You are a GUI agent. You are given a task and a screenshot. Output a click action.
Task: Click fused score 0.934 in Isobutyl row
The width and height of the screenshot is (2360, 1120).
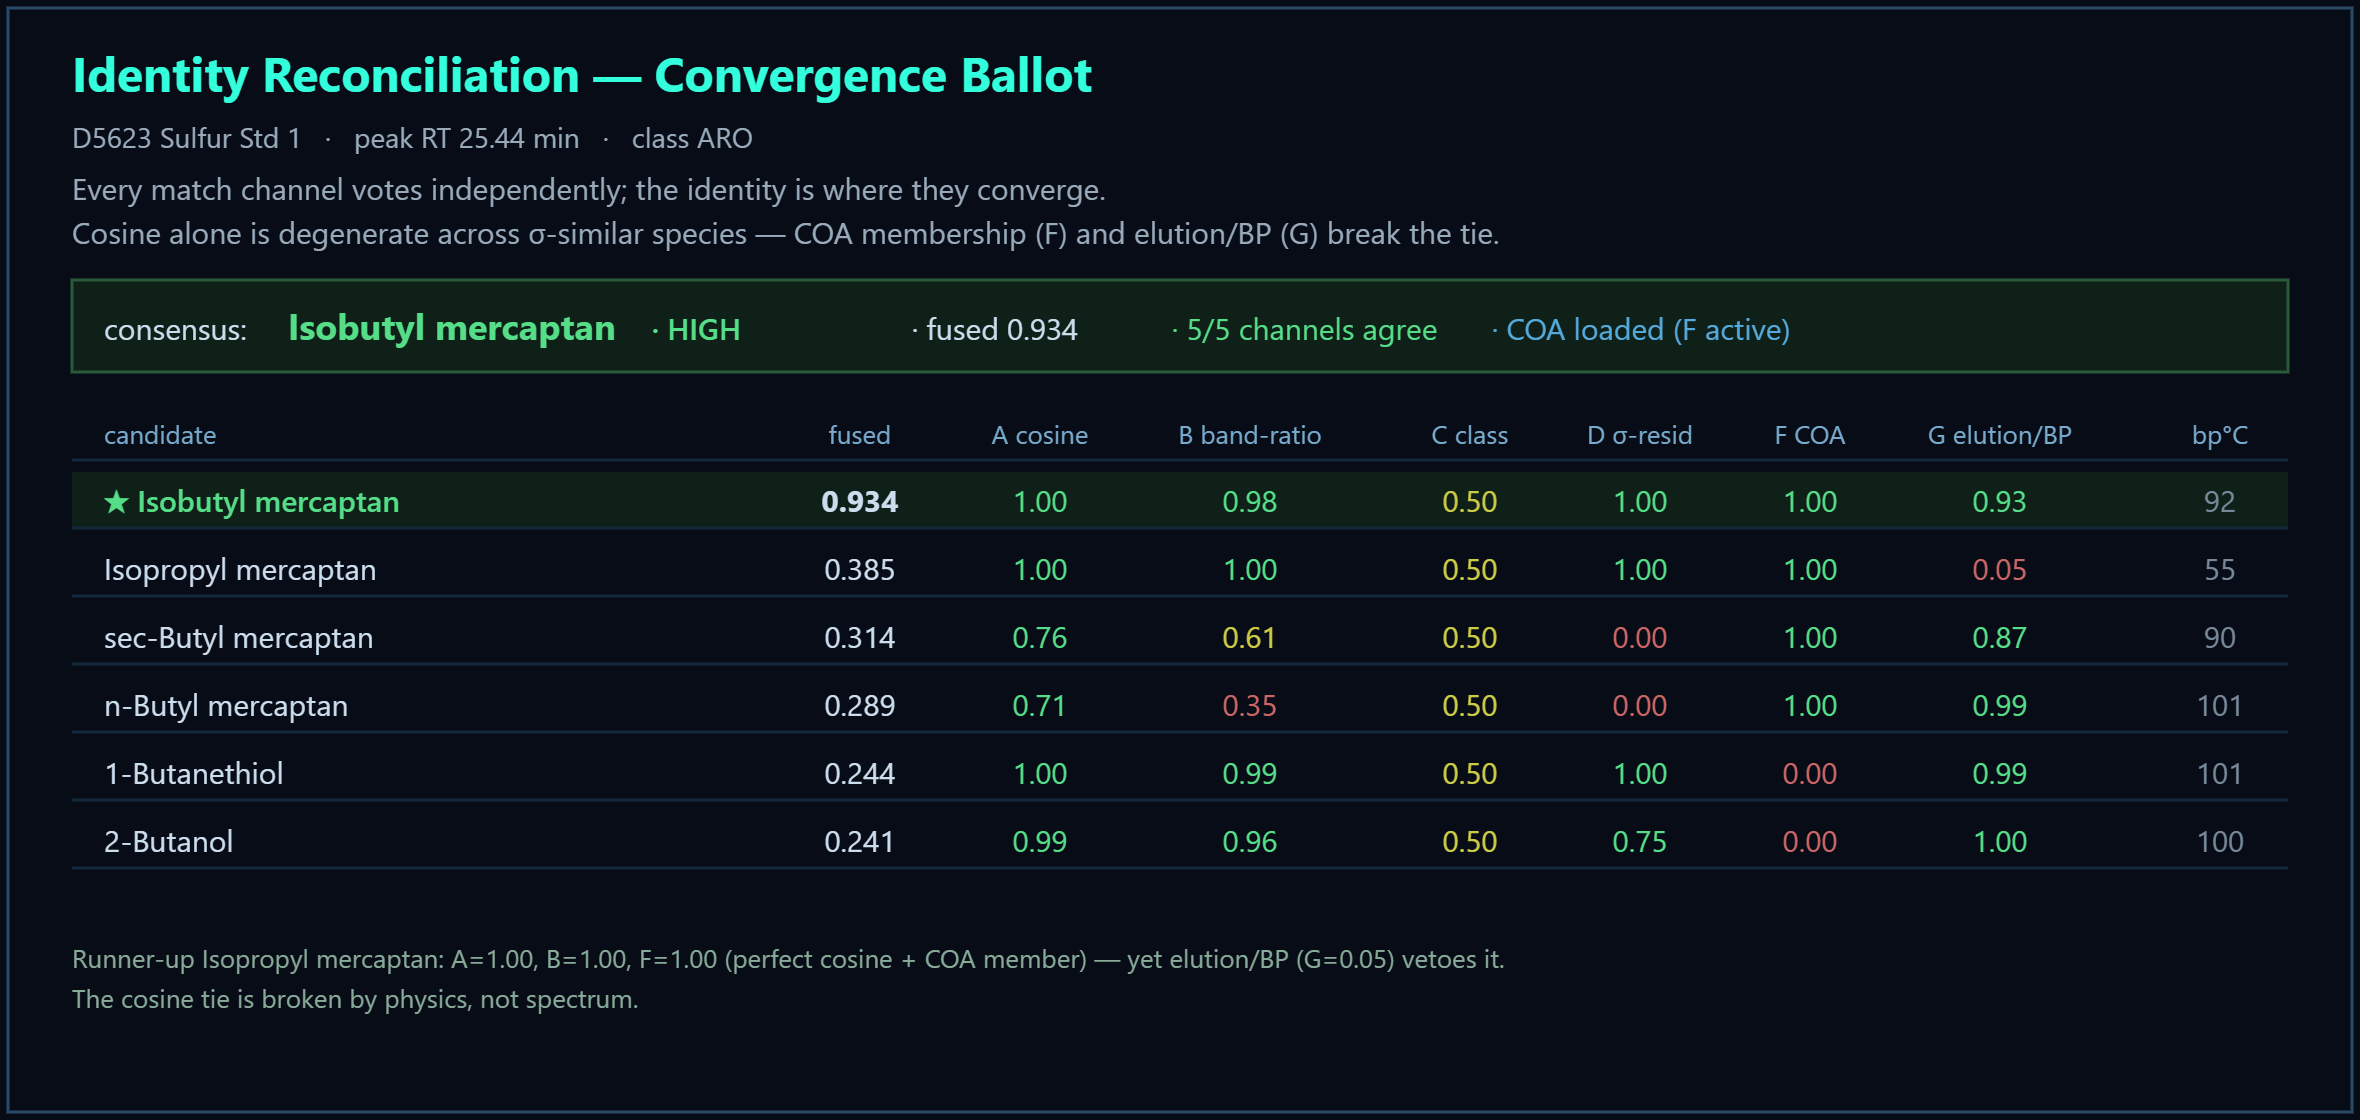tap(859, 502)
